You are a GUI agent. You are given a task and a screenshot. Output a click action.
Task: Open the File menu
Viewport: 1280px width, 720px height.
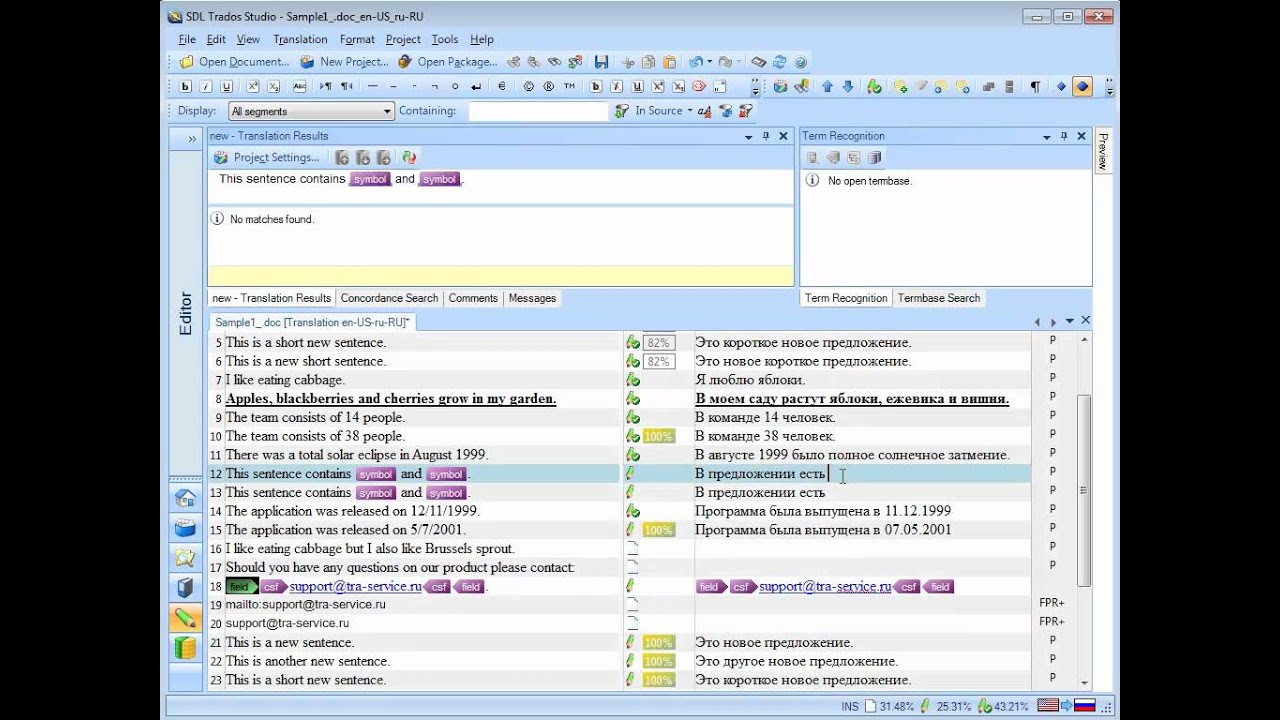pos(187,39)
